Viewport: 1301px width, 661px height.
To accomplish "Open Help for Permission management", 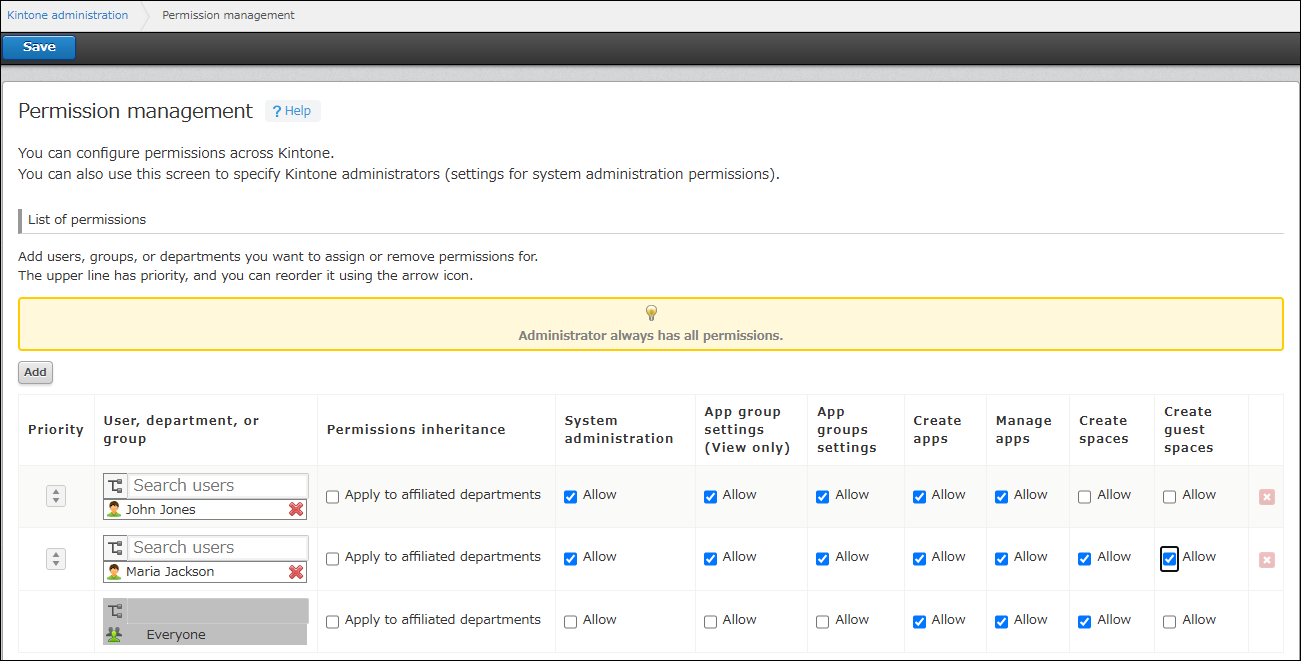I will pyautogui.click(x=292, y=110).
